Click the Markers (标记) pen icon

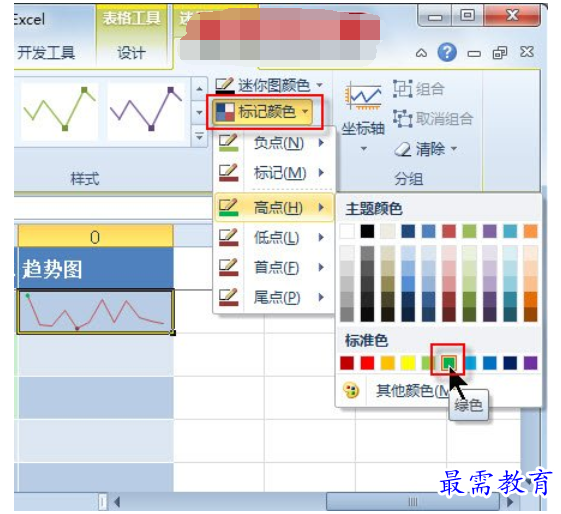point(229,172)
